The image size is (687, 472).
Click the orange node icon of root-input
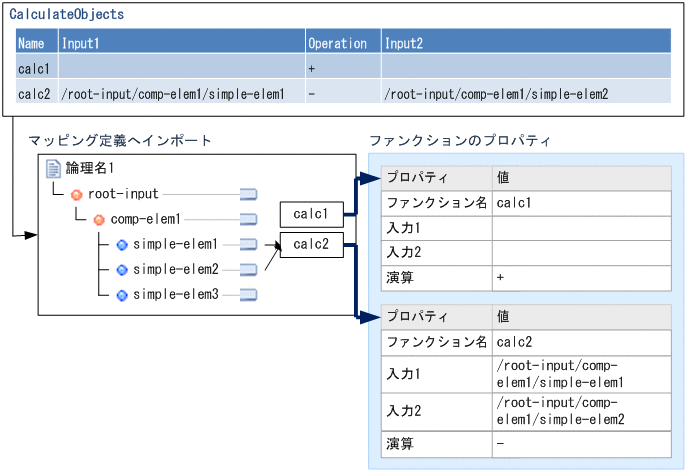[x=76, y=194]
